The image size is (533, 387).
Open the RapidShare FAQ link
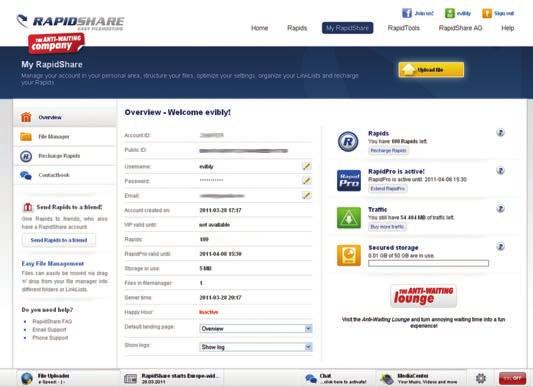52,321
